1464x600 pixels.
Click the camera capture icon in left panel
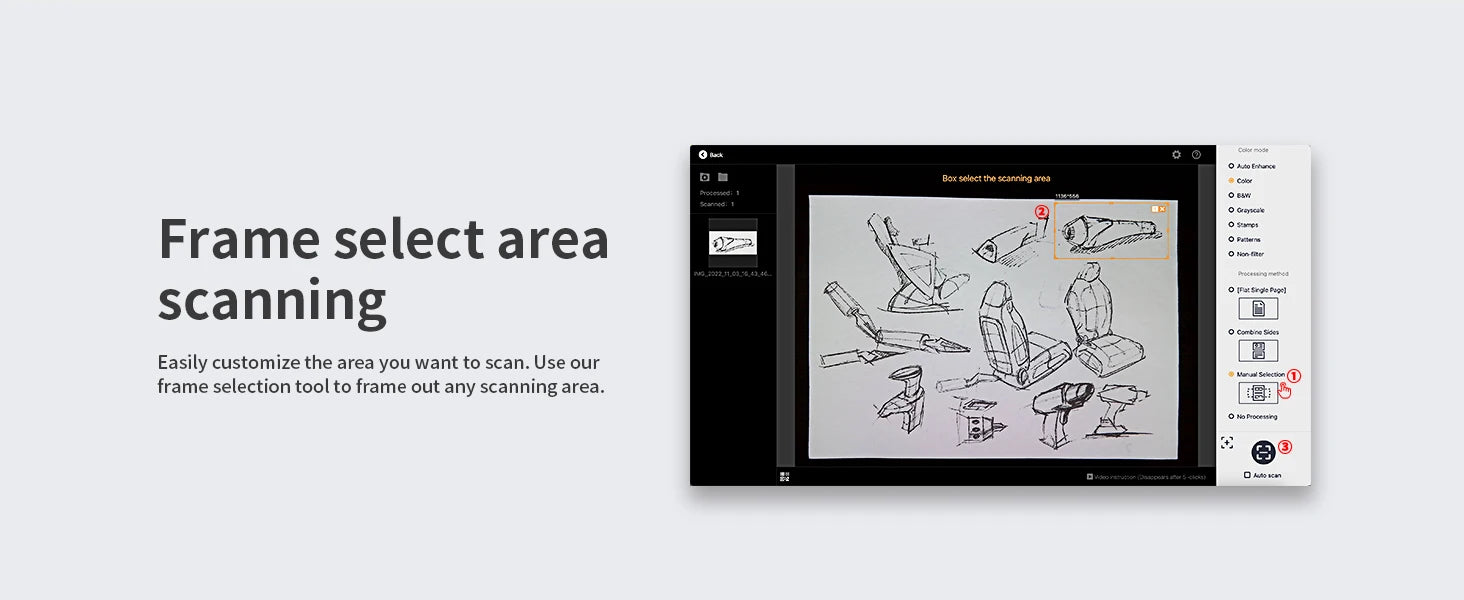(x=705, y=177)
